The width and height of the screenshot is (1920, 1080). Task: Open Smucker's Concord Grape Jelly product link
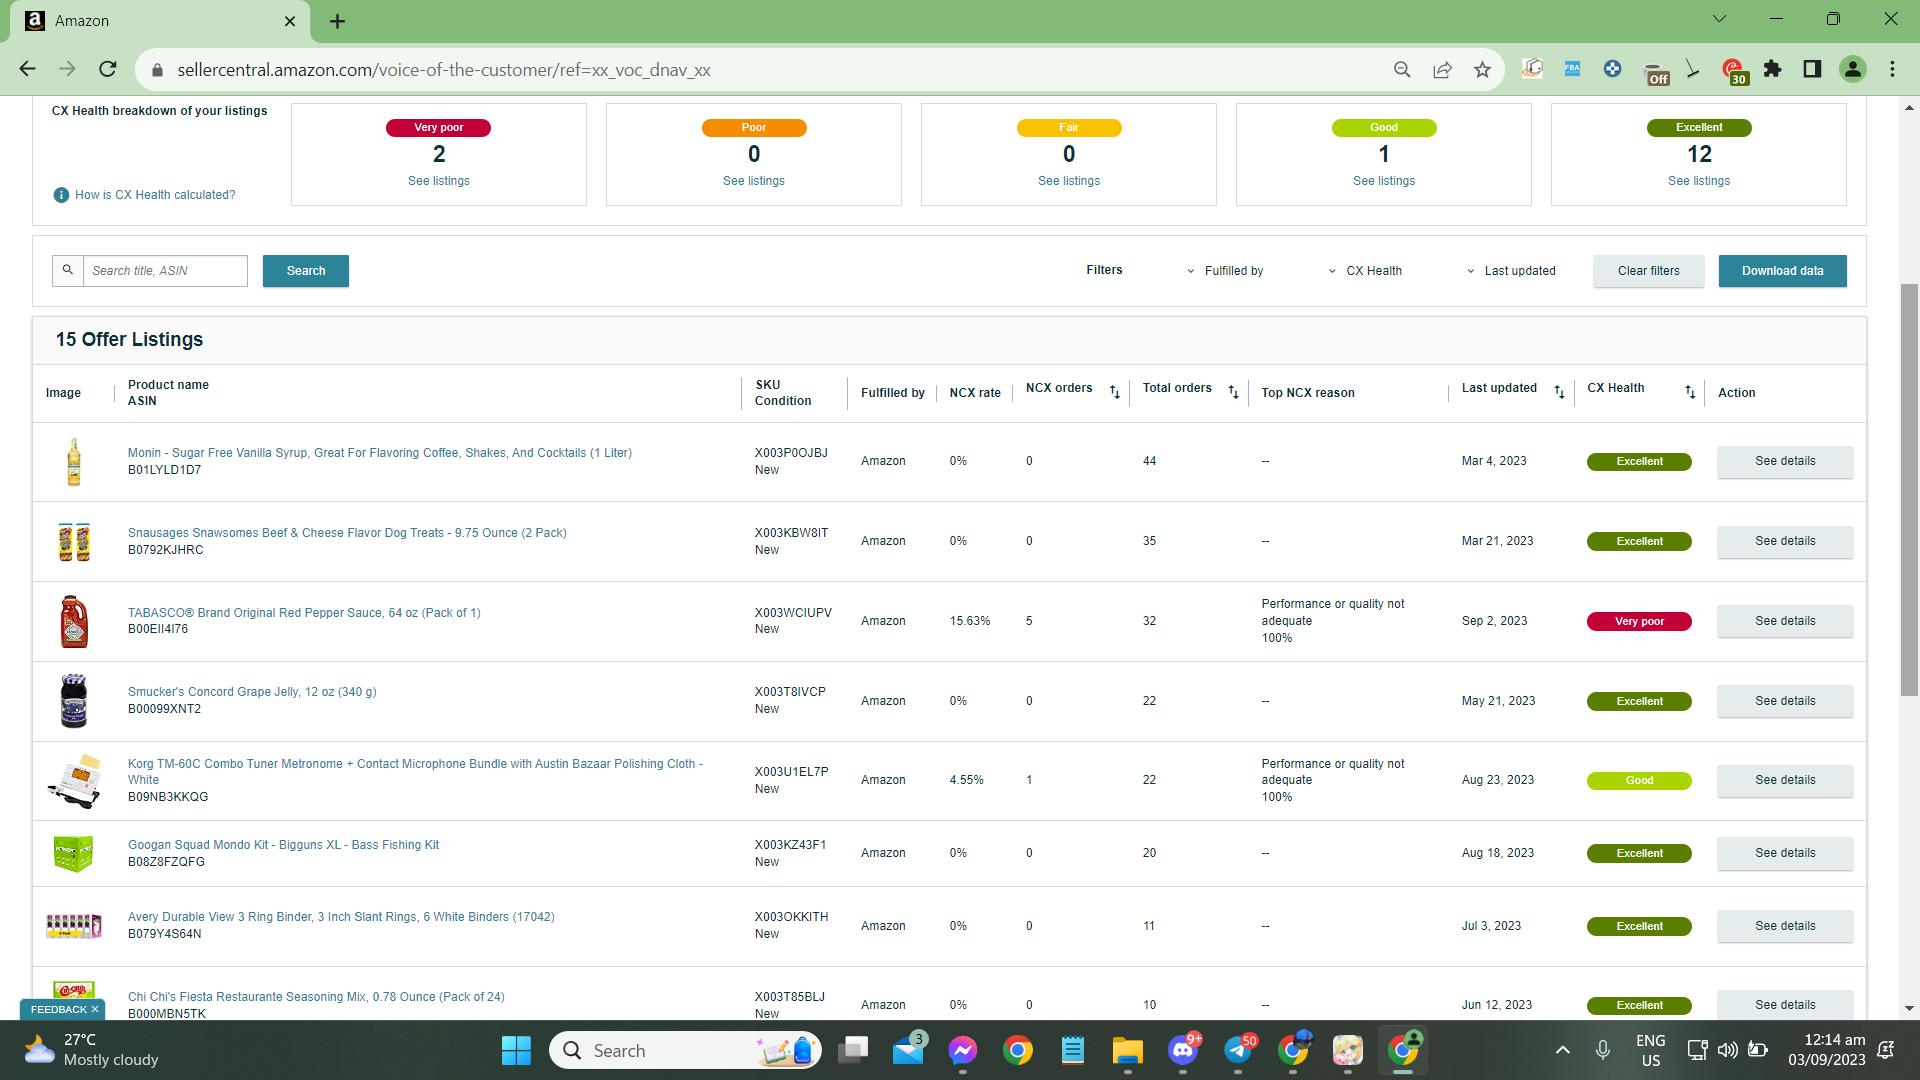tap(252, 692)
